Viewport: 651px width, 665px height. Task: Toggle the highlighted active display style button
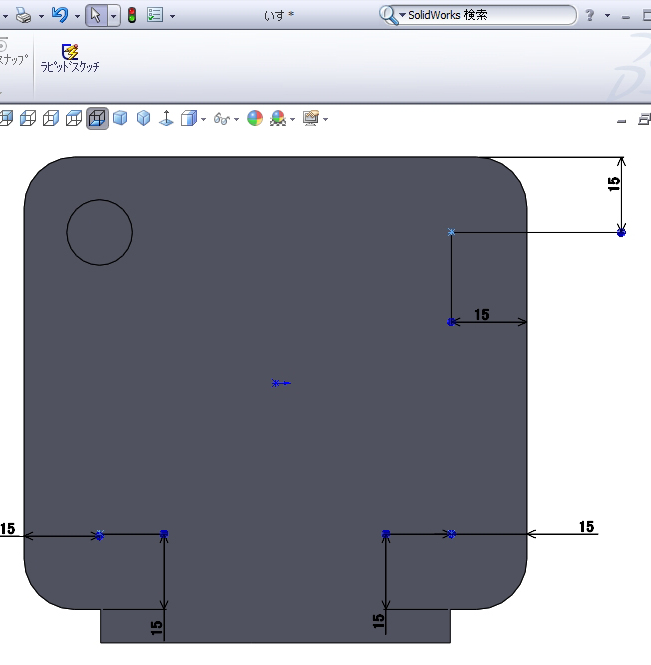tap(97, 119)
